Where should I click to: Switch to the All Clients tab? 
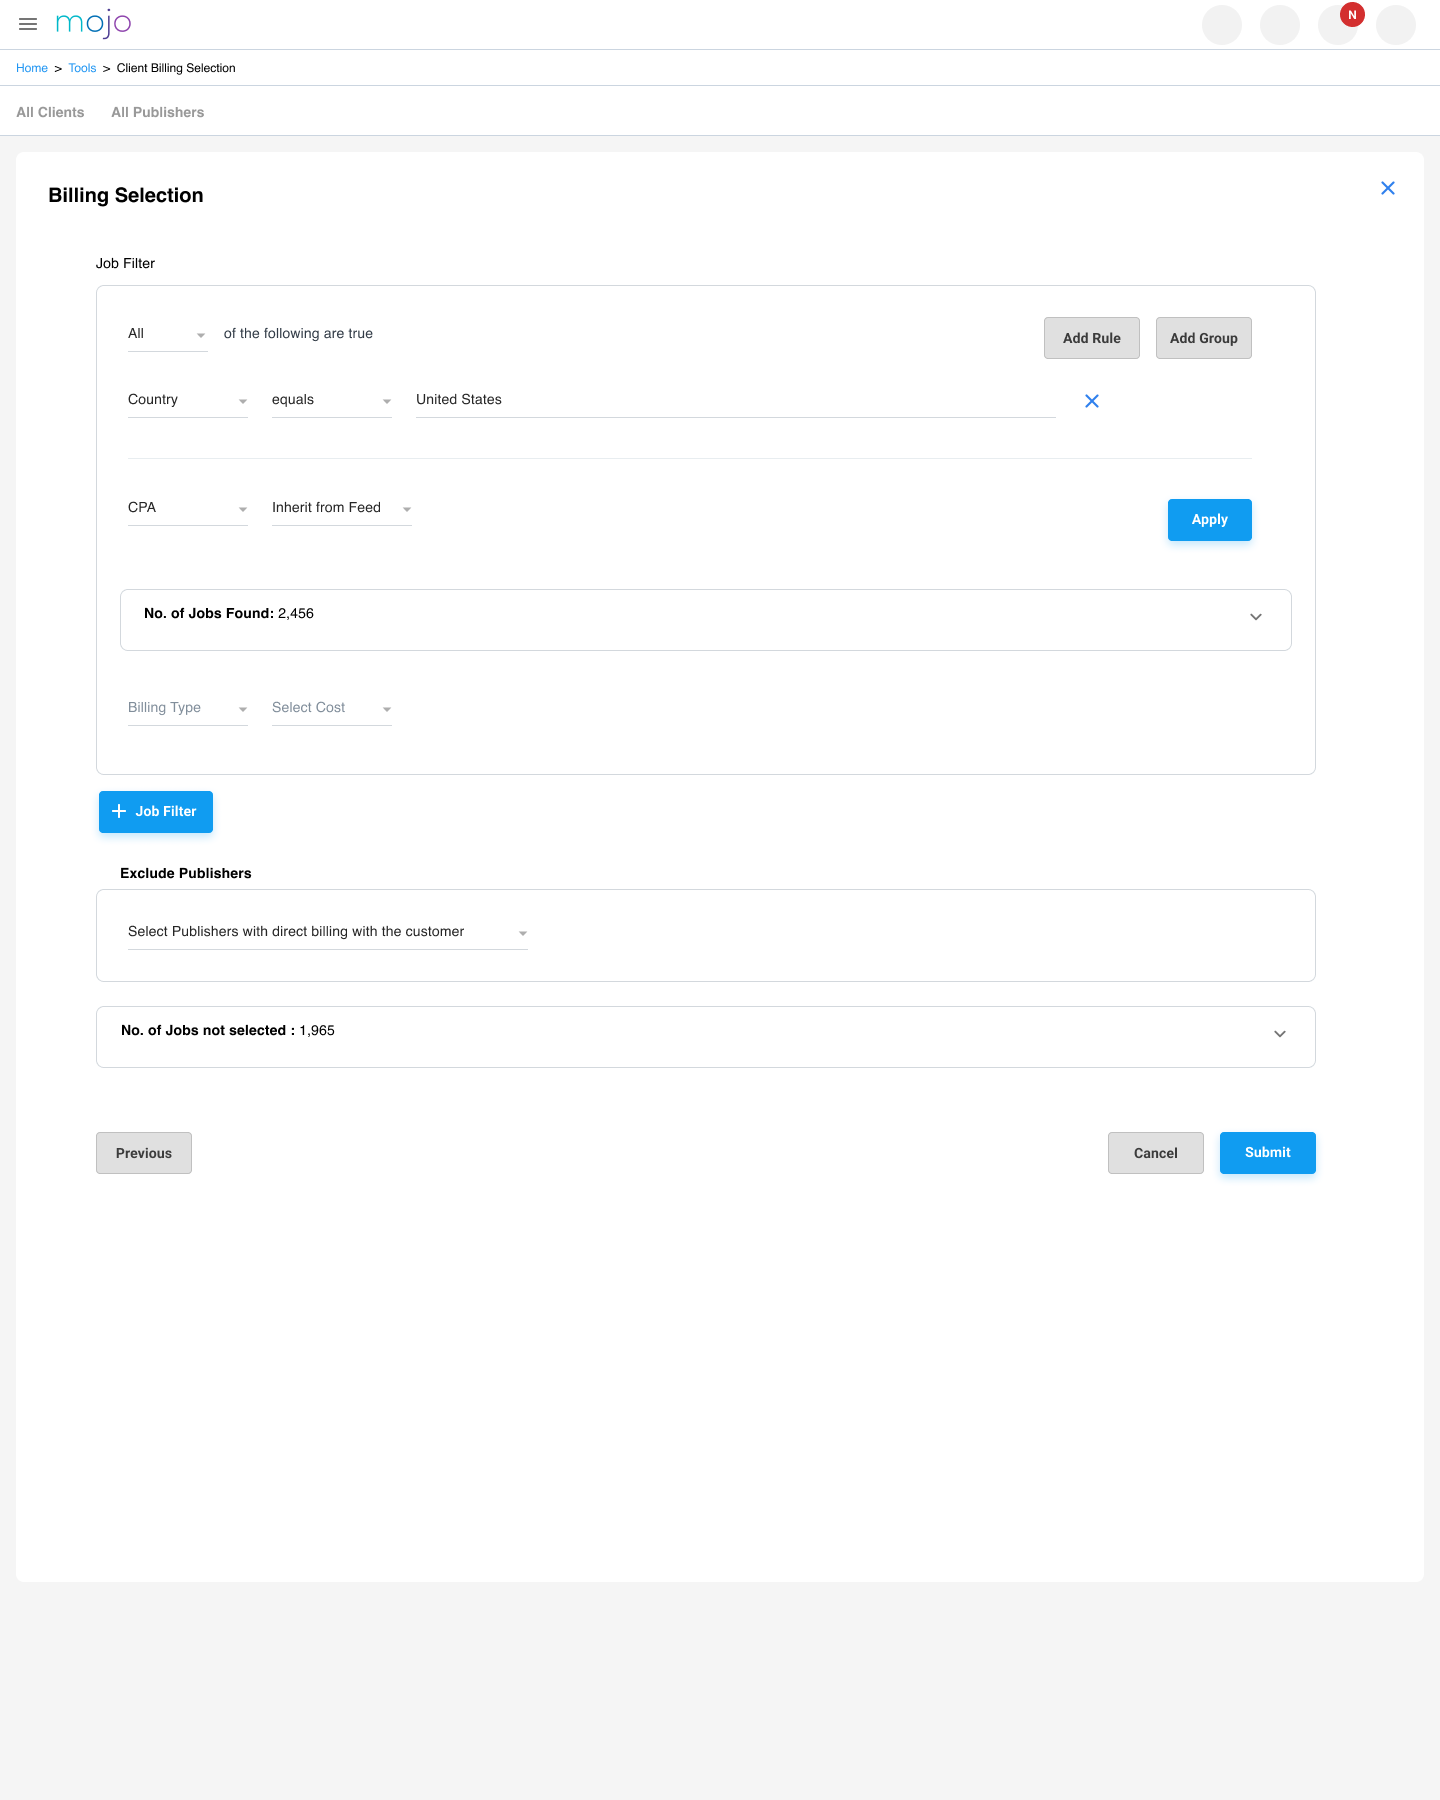tap(50, 112)
